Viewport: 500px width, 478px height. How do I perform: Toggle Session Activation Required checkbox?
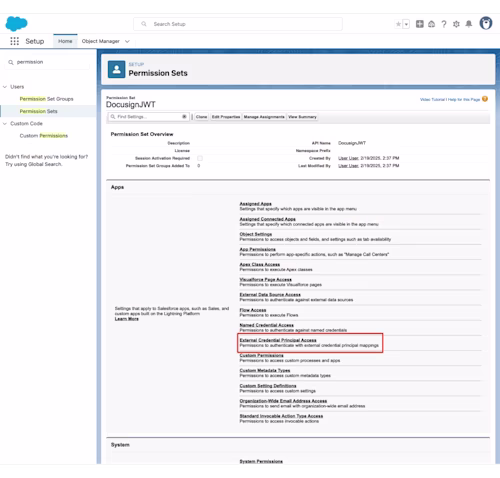click(x=200, y=158)
